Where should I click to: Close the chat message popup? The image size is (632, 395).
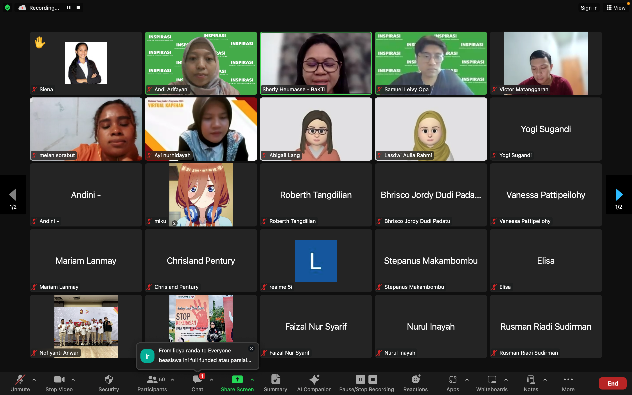pos(252,349)
